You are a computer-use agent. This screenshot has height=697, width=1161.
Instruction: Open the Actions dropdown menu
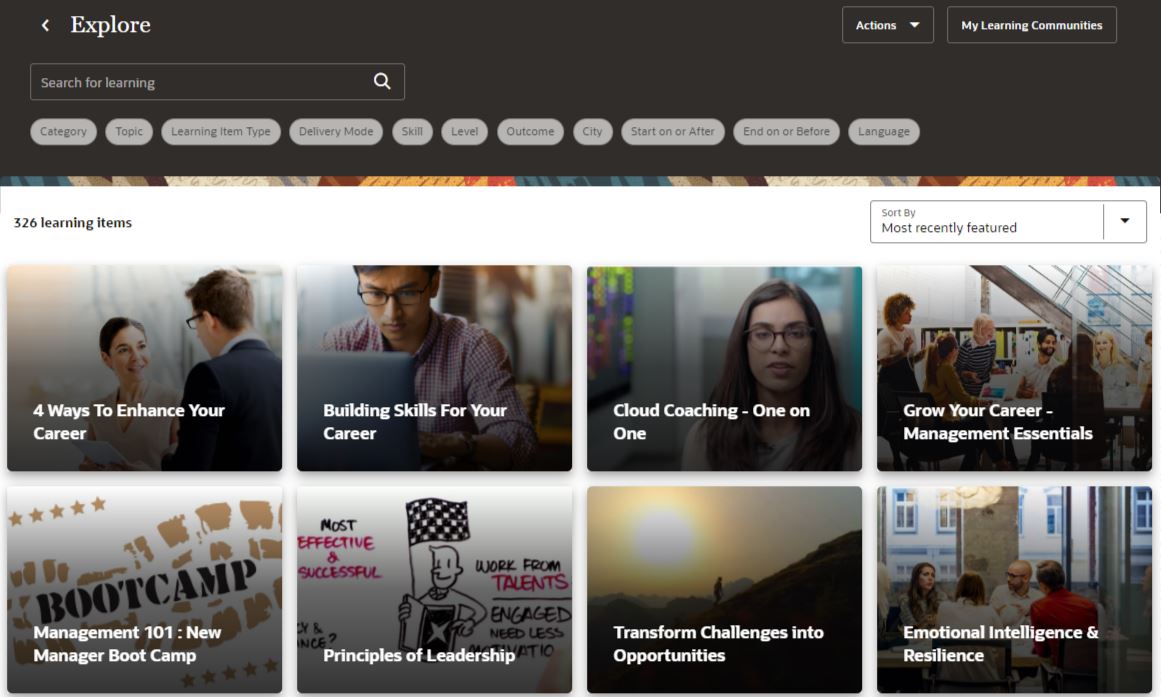tap(887, 25)
